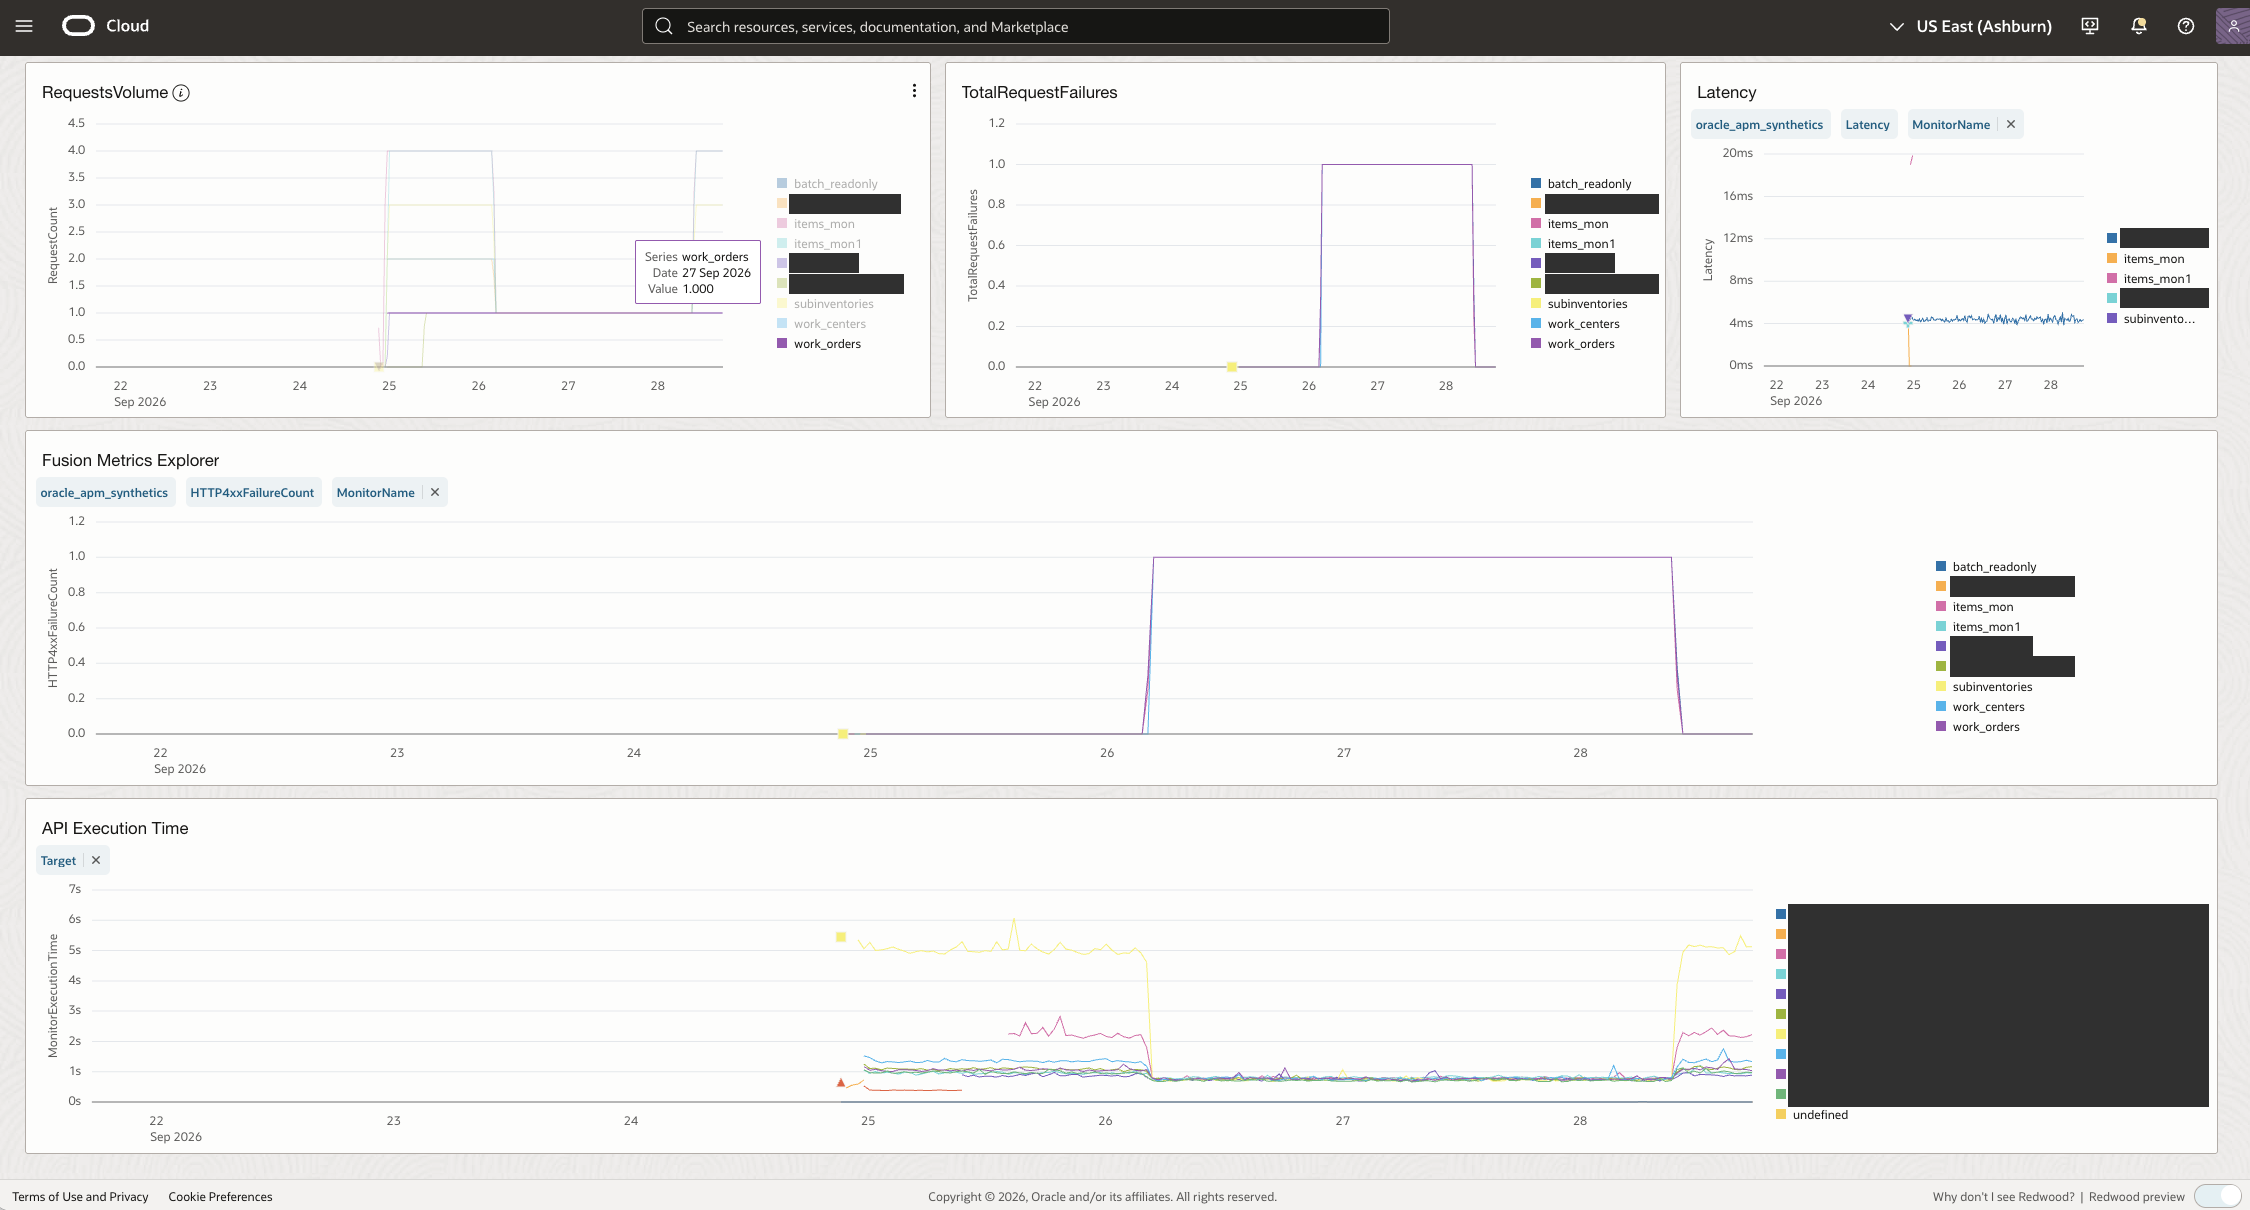
Task: Click the search magnifier icon
Action: point(664,26)
